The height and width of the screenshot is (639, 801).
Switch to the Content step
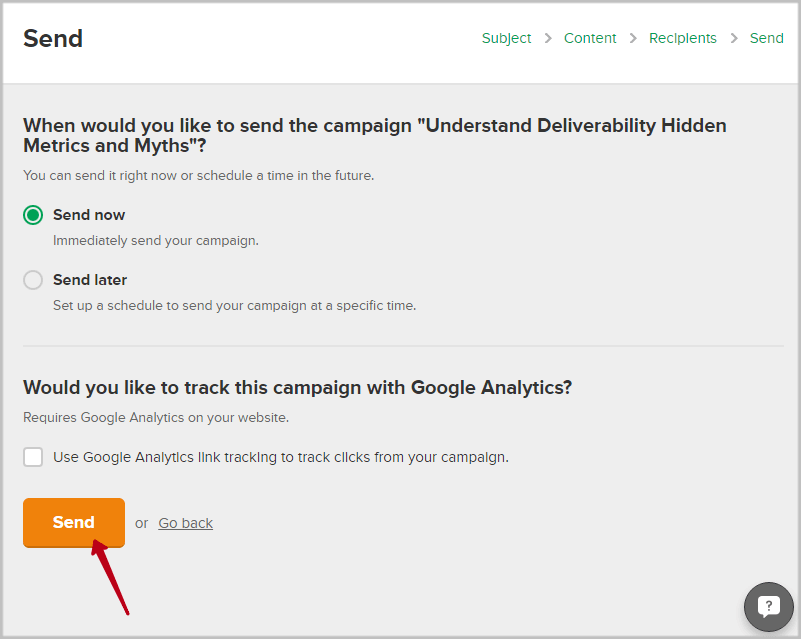point(590,39)
